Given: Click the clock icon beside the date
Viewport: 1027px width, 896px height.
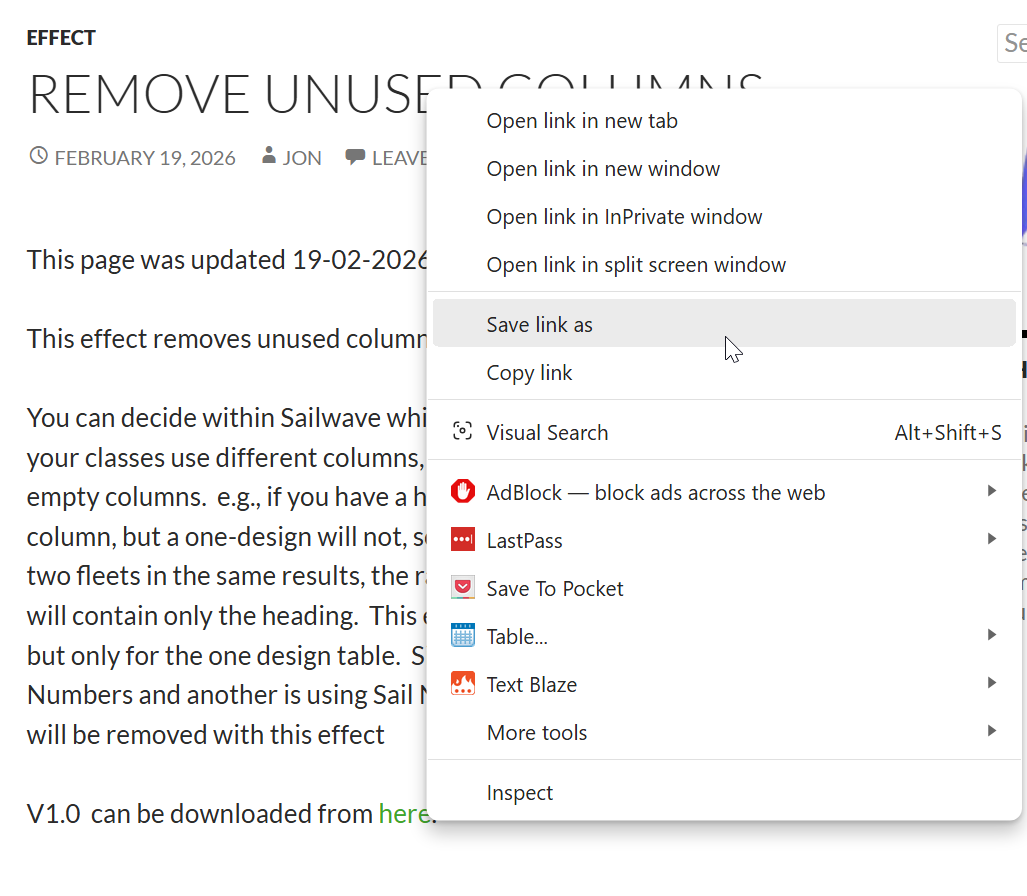Looking at the screenshot, I should click(39, 157).
